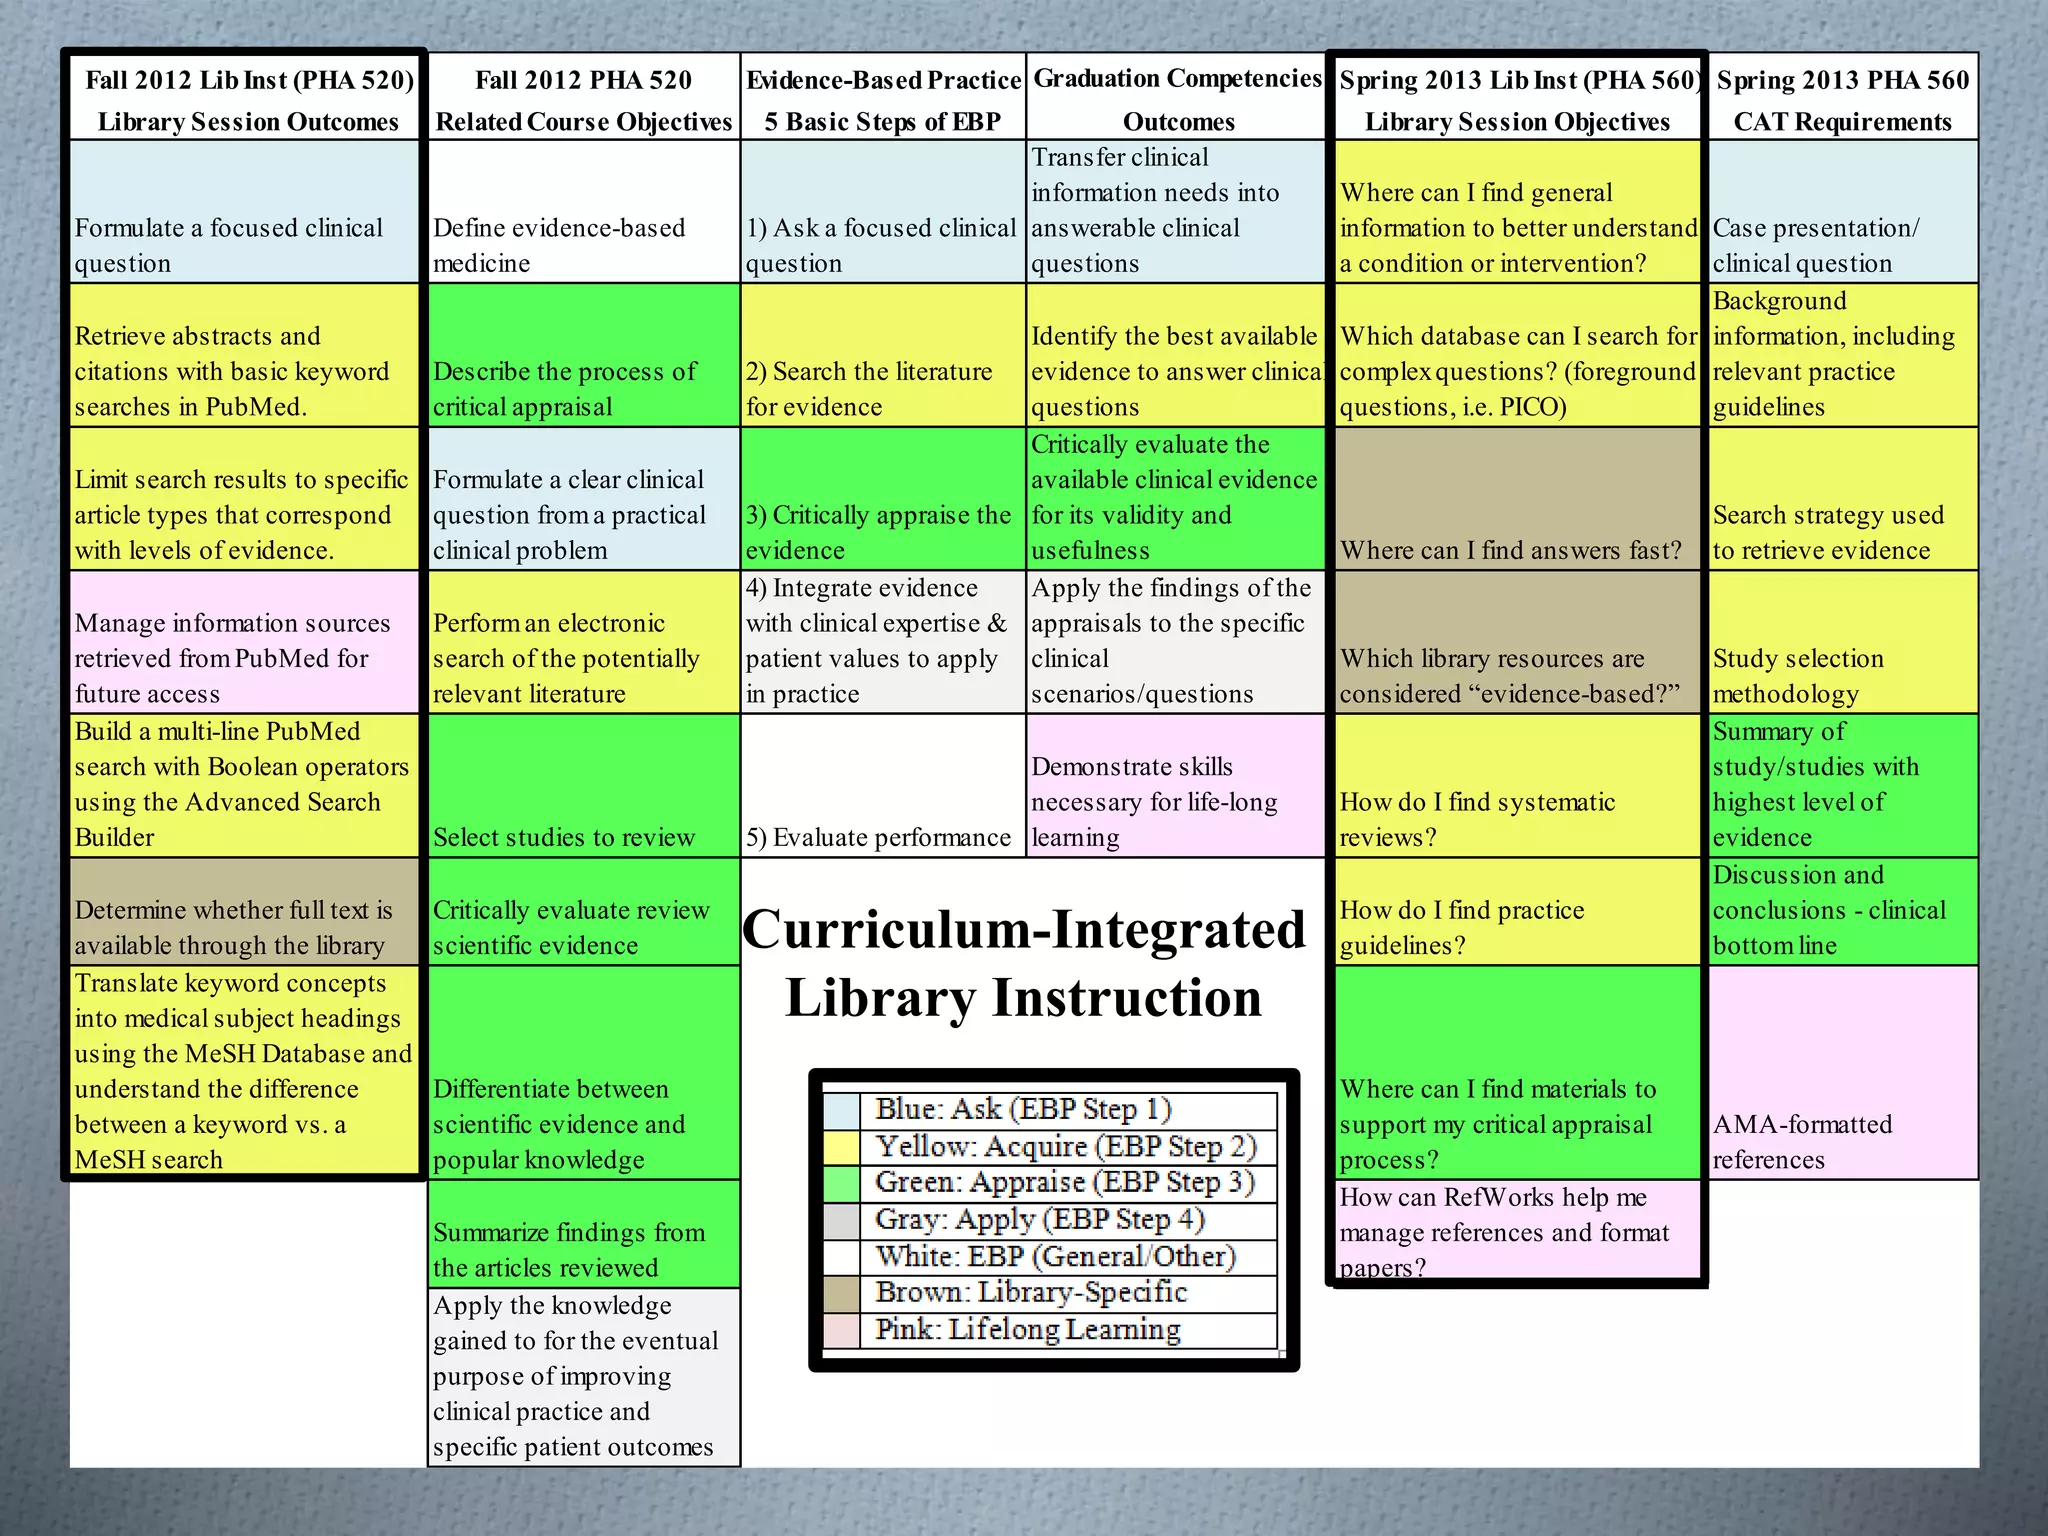2048x1536 pixels.
Task: Click the Evidence-Based Practice column header
Action: point(883,99)
